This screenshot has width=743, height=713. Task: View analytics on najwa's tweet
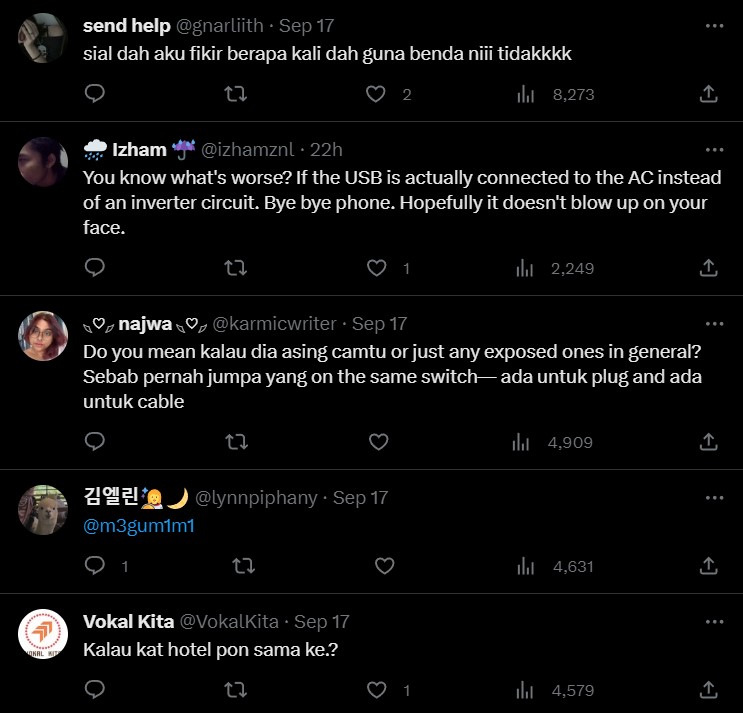[522, 442]
